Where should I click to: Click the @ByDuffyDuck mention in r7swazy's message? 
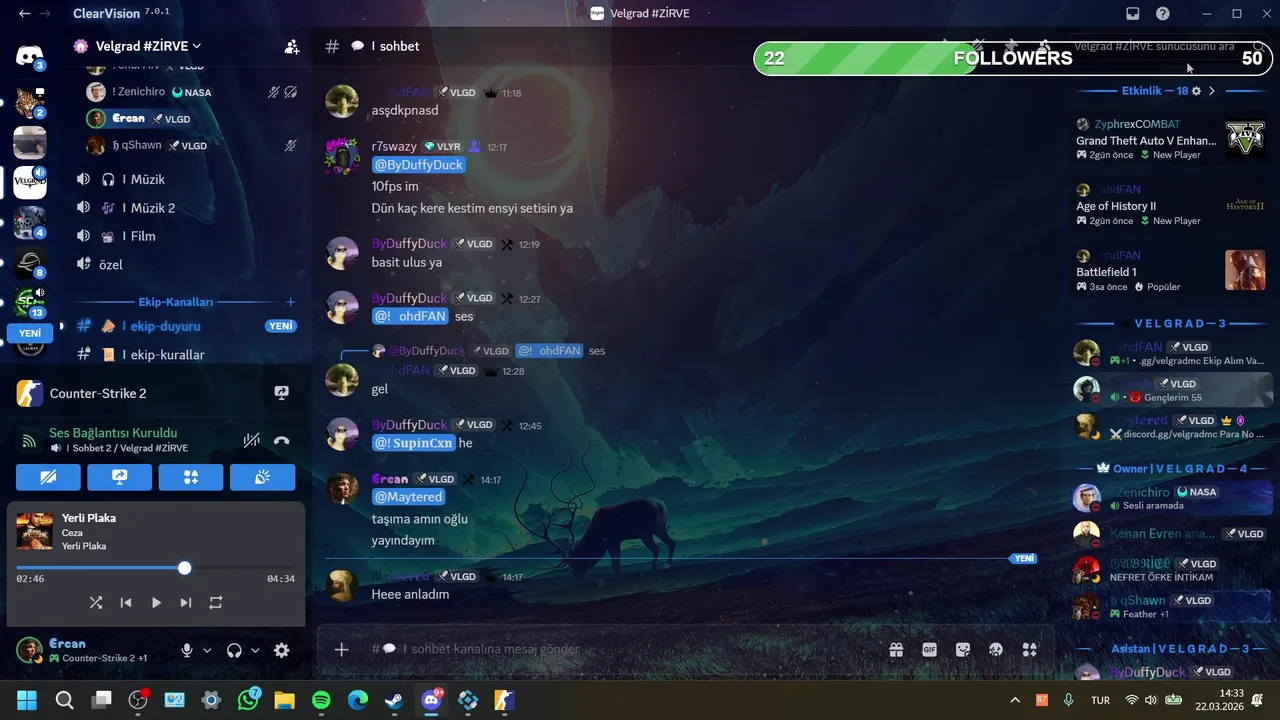pyautogui.click(x=418, y=165)
